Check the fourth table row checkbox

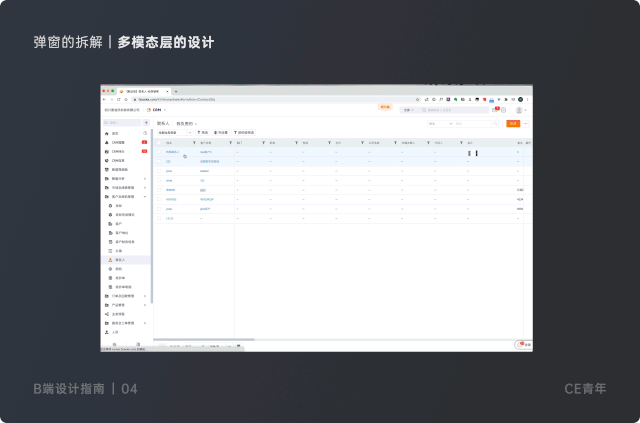click(159, 180)
